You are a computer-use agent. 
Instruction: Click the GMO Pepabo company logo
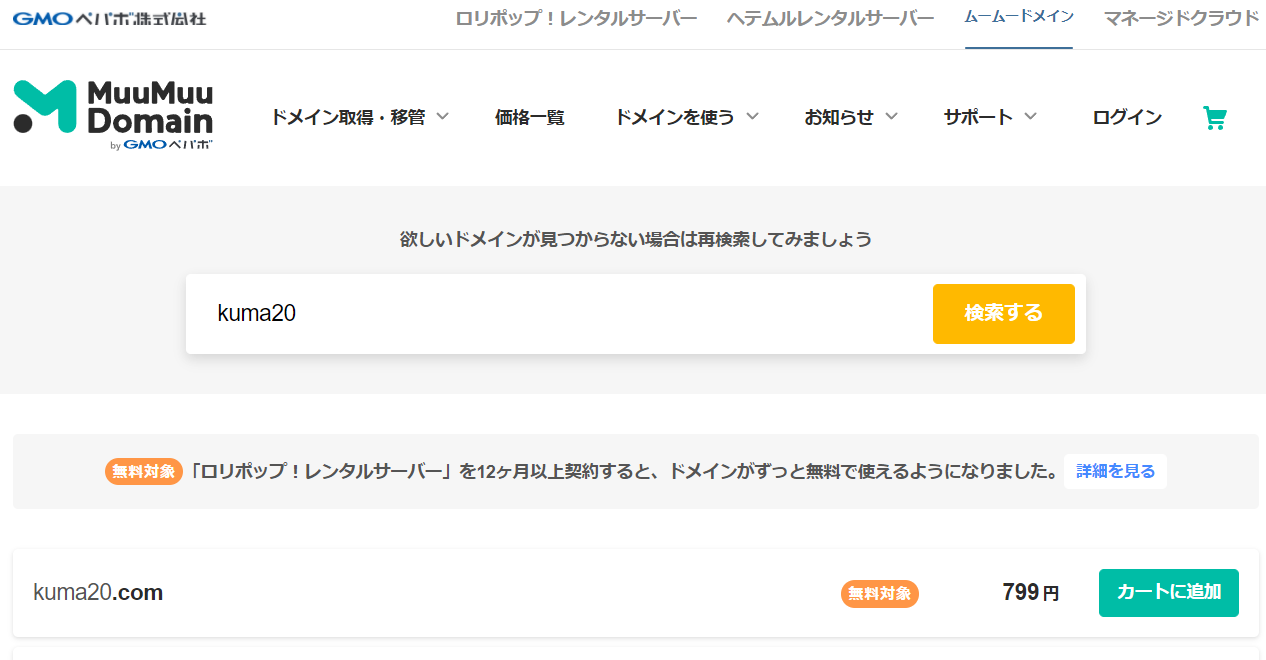click(110, 18)
